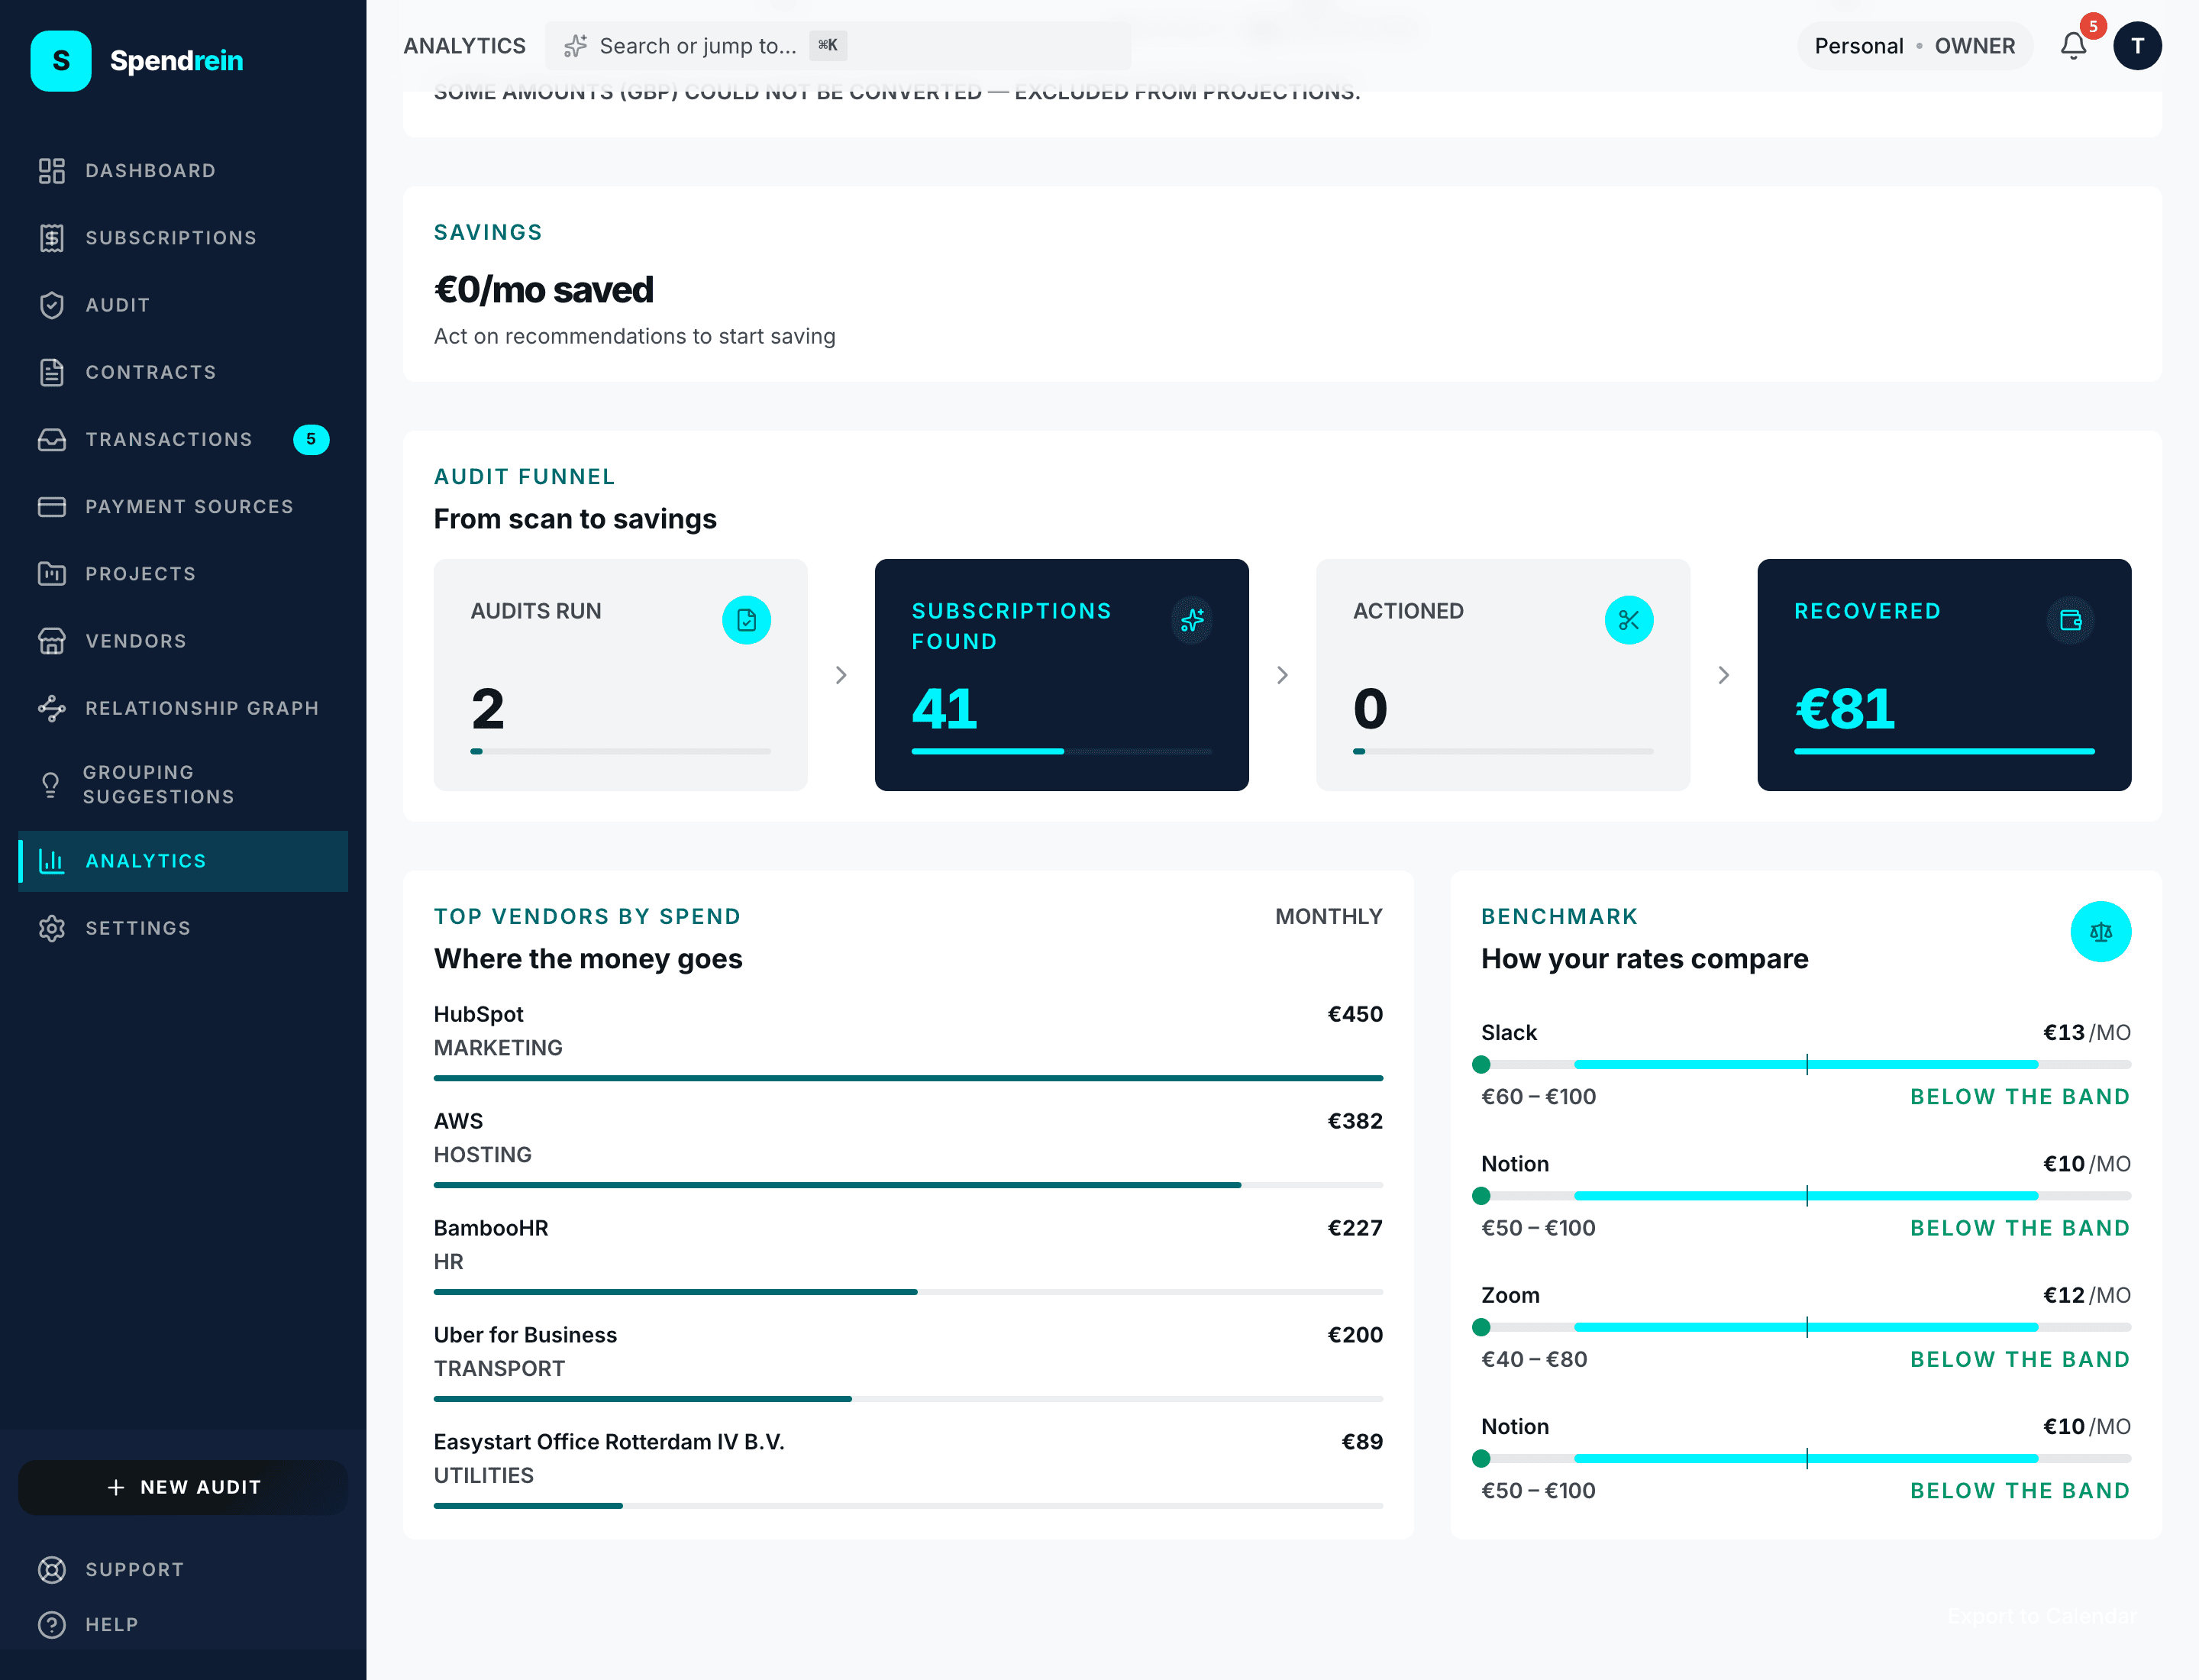Click the Actioned 0 card
The height and width of the screenshot is (1680, 2199).
(x=1503, y=675)
